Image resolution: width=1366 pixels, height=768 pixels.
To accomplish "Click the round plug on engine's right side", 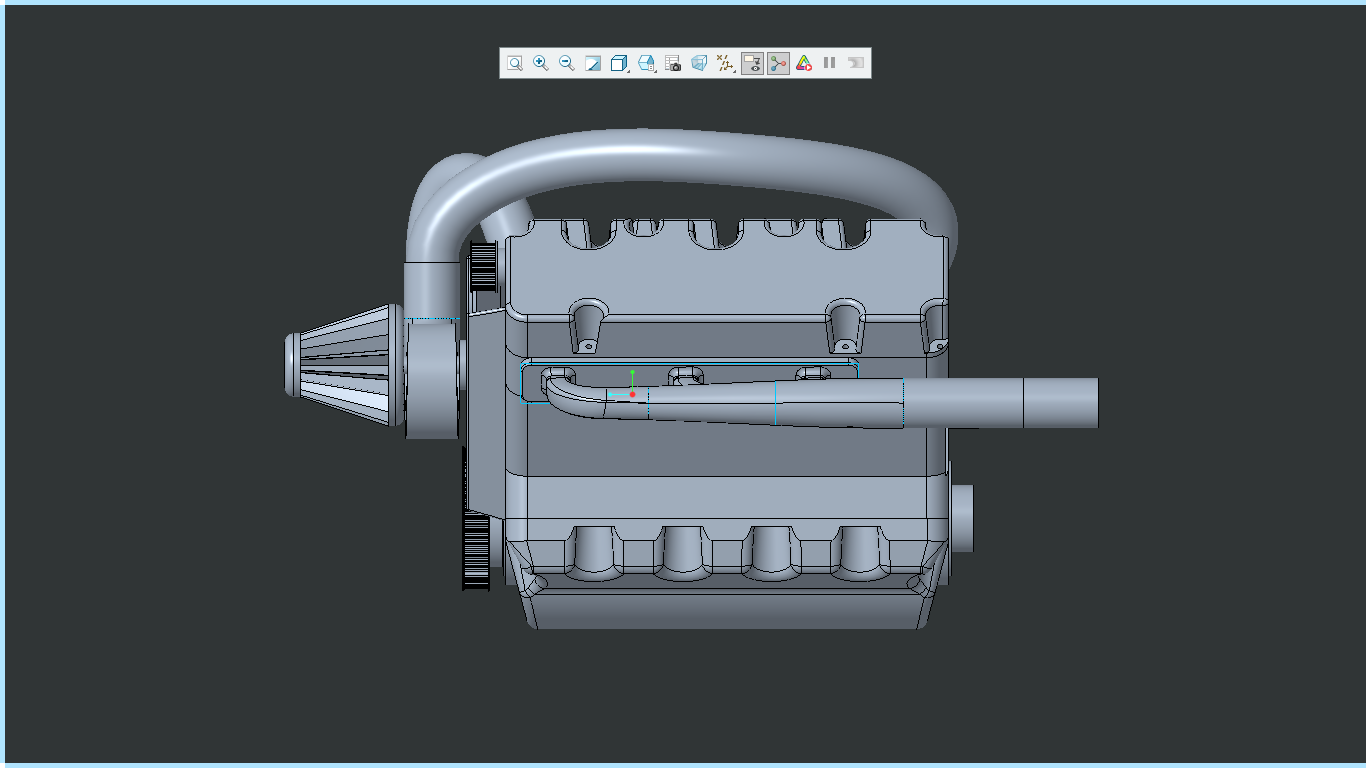I will coord(962,517).
